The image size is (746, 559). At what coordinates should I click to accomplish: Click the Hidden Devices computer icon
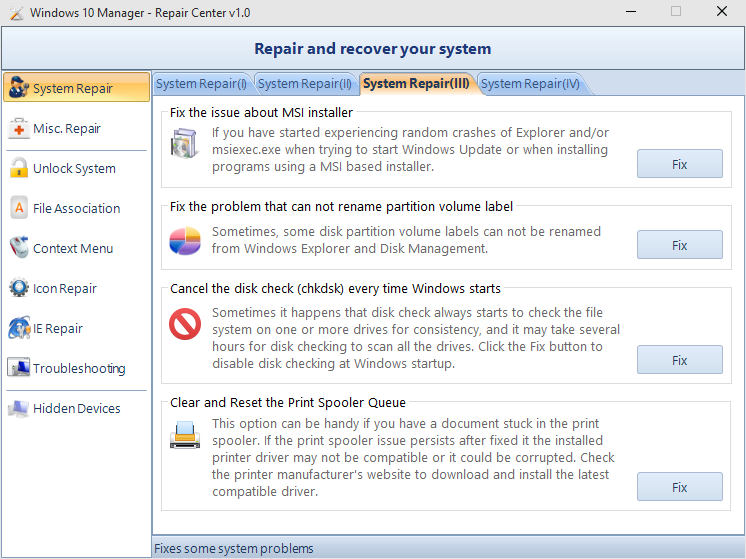pyautogui.click(x=19, y=408)
